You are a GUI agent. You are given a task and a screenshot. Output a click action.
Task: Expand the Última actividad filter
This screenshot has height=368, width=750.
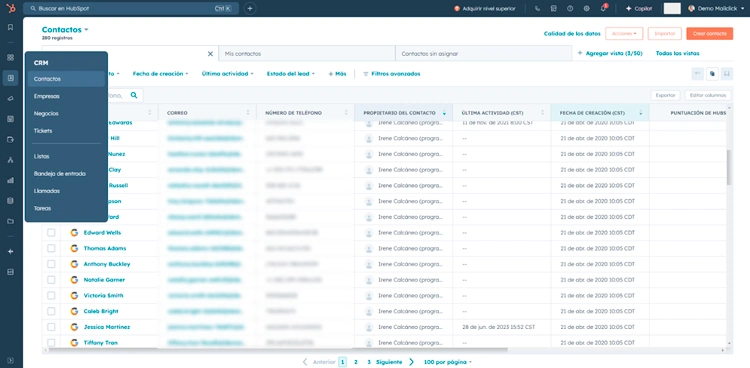(227, 74)
